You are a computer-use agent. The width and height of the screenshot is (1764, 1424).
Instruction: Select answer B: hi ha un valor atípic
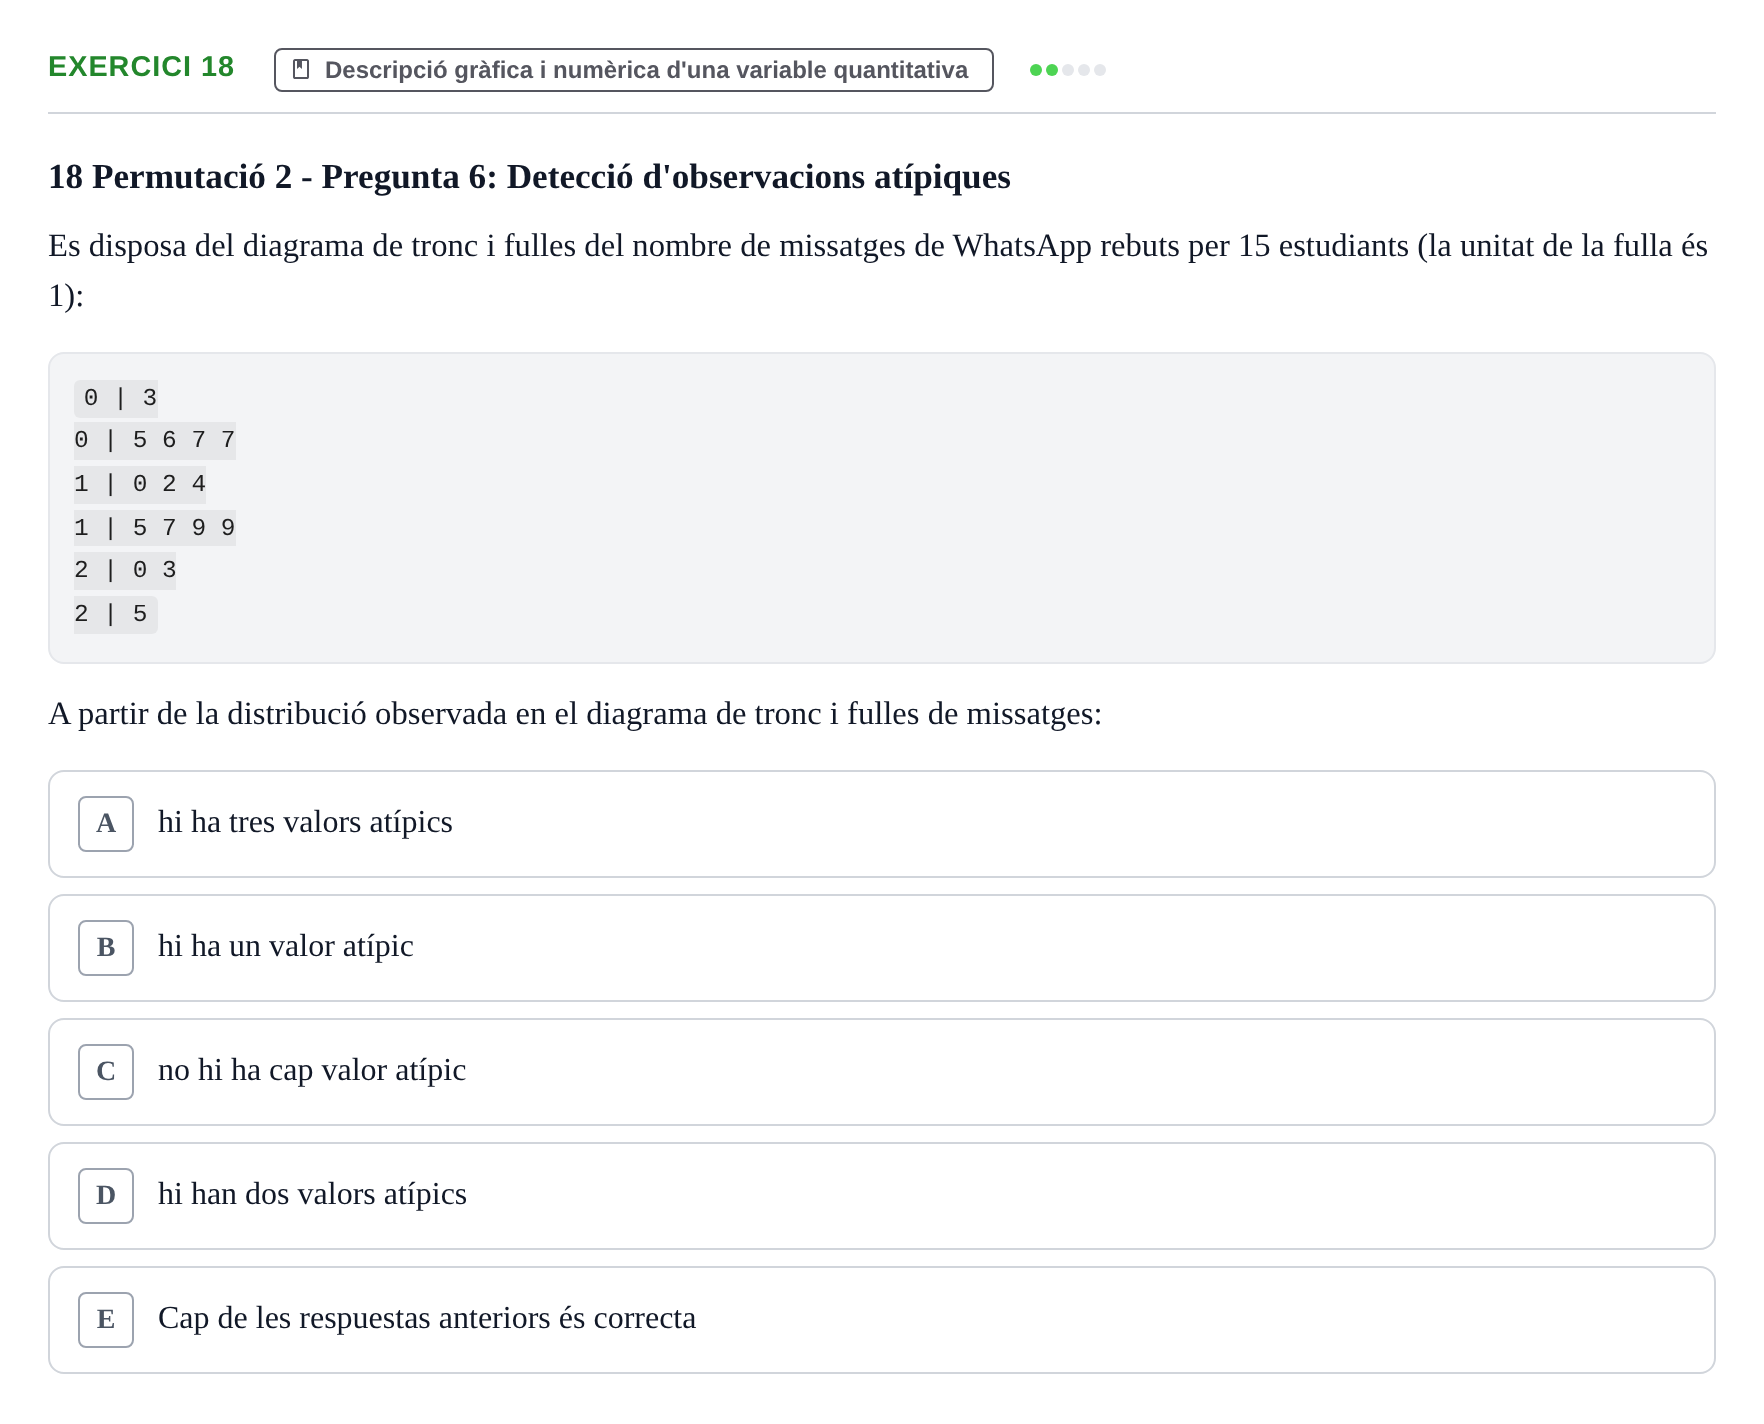pyautogui.click(x=881, y=948)
